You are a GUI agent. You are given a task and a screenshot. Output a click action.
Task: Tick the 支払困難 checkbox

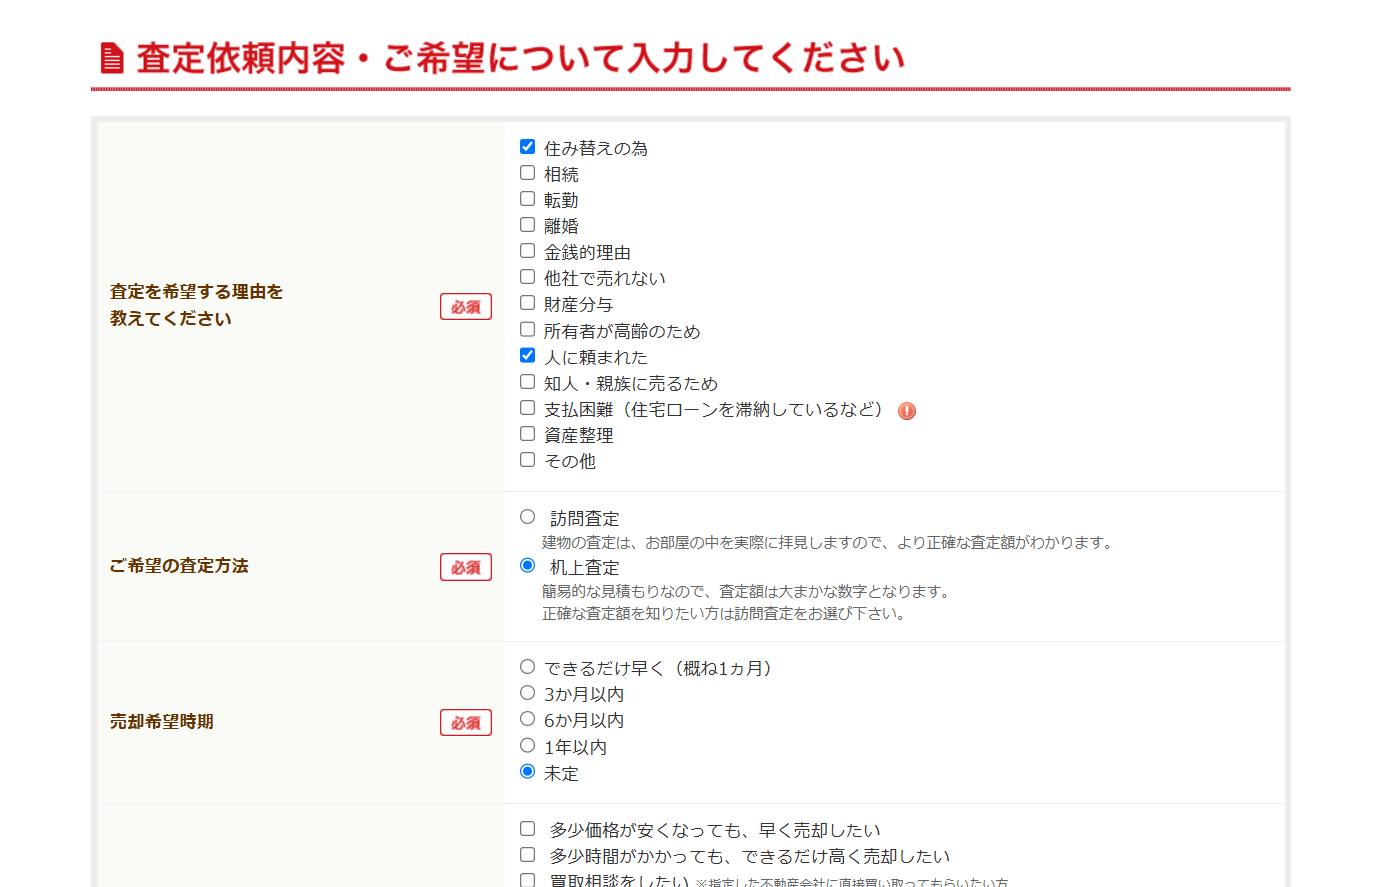click(527, 408)
